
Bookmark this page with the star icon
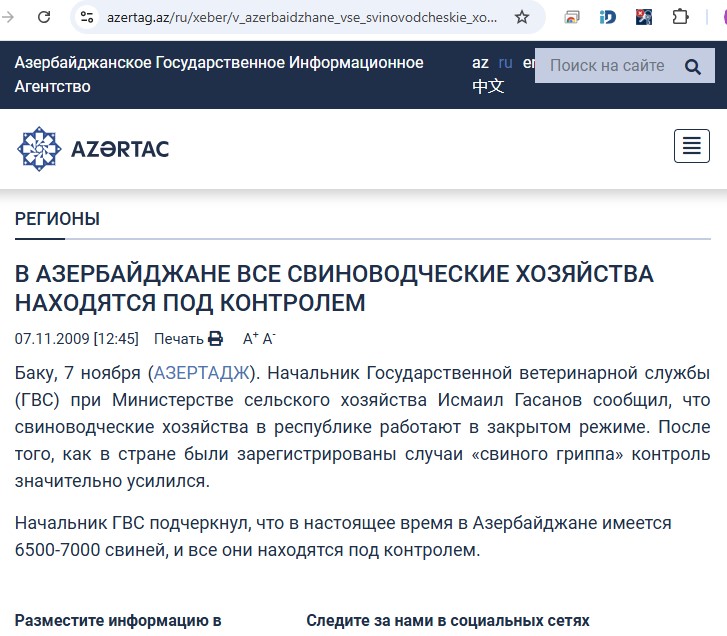point(521,17)
